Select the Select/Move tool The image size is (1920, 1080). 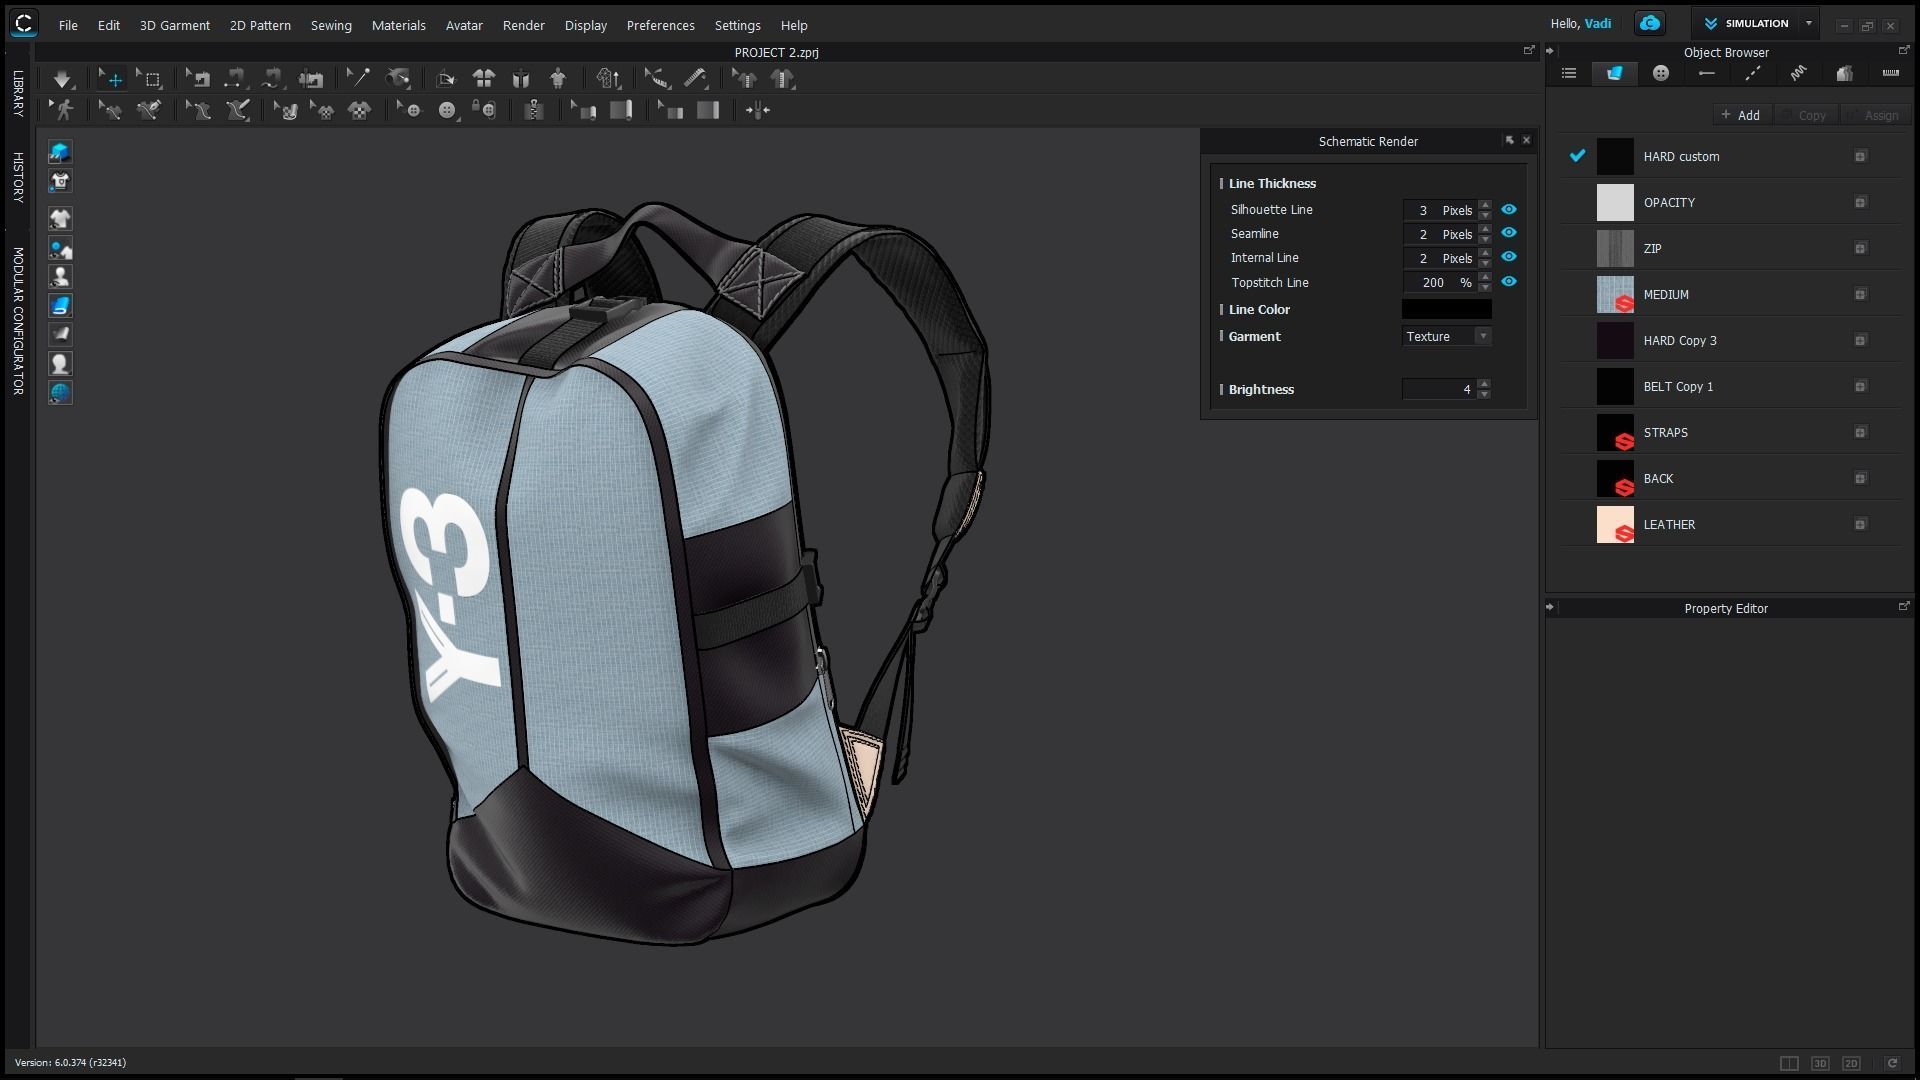[111, 79]
